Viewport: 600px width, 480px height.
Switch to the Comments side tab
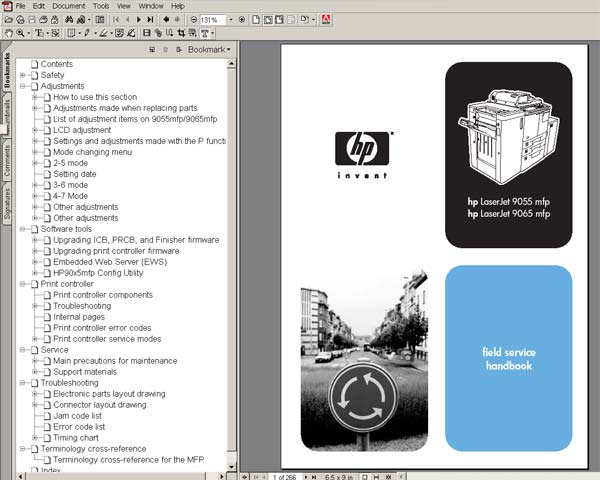[x=6, y=161]
